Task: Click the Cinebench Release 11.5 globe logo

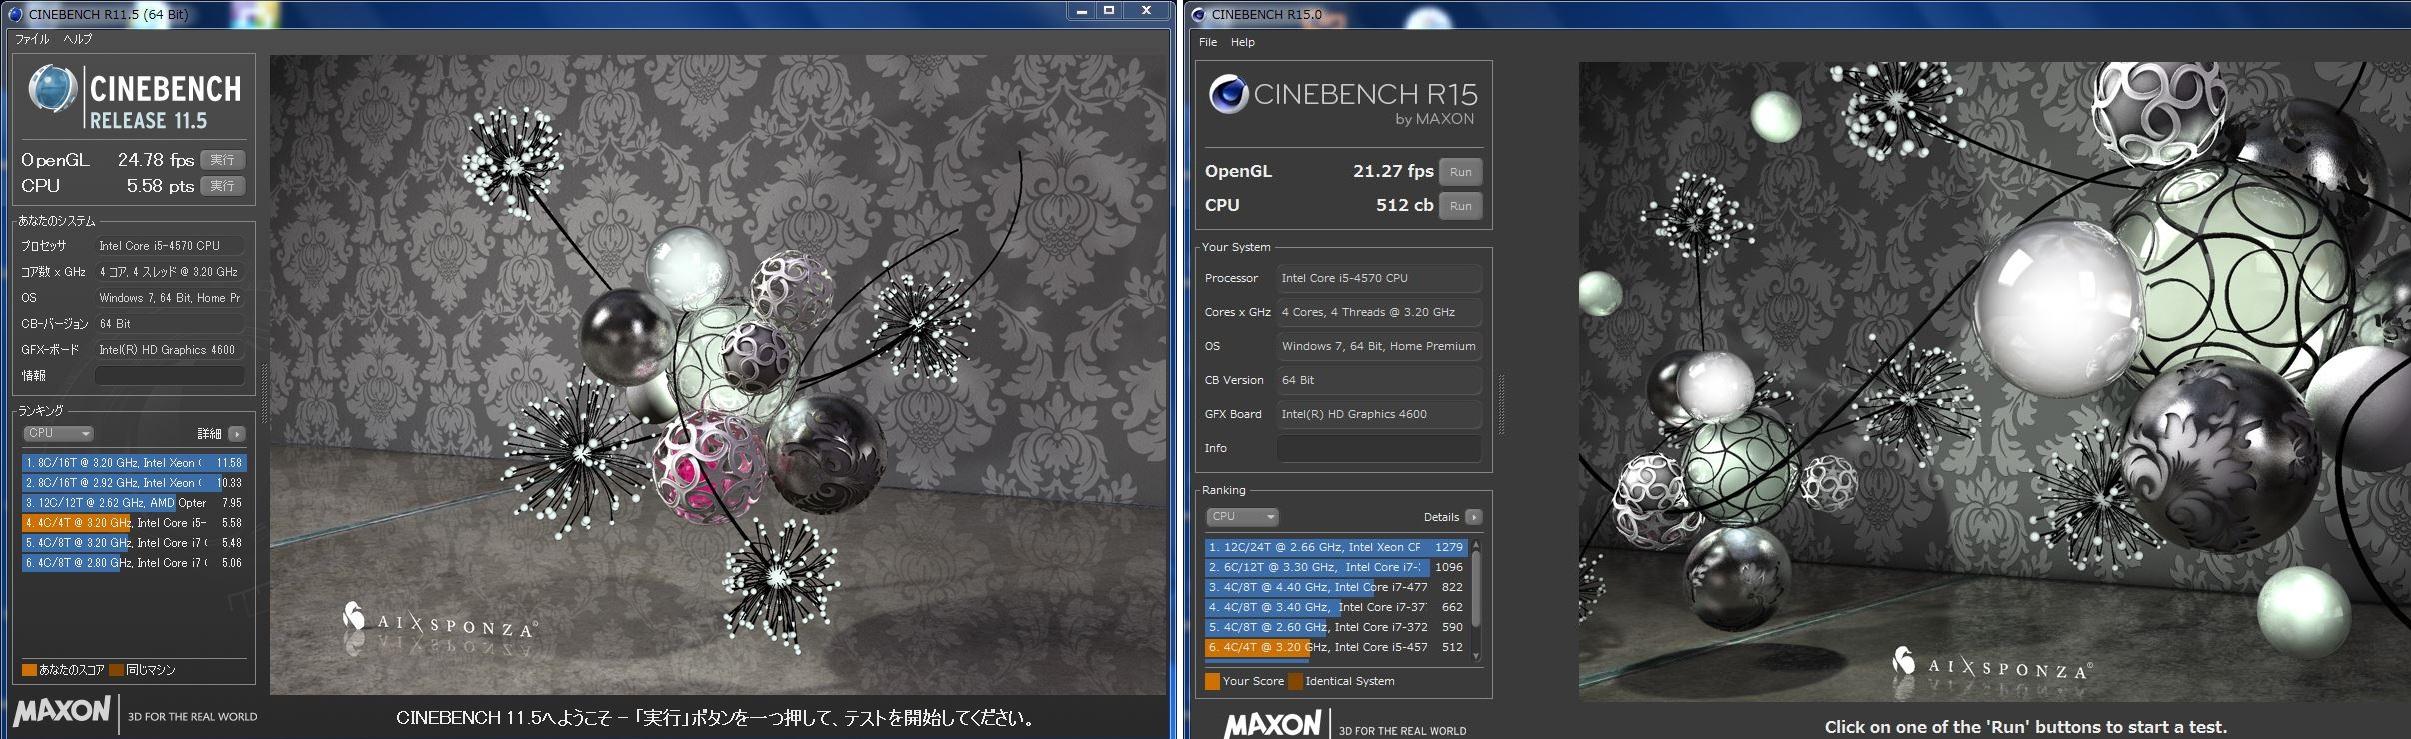Action: [x=52, y=90]
